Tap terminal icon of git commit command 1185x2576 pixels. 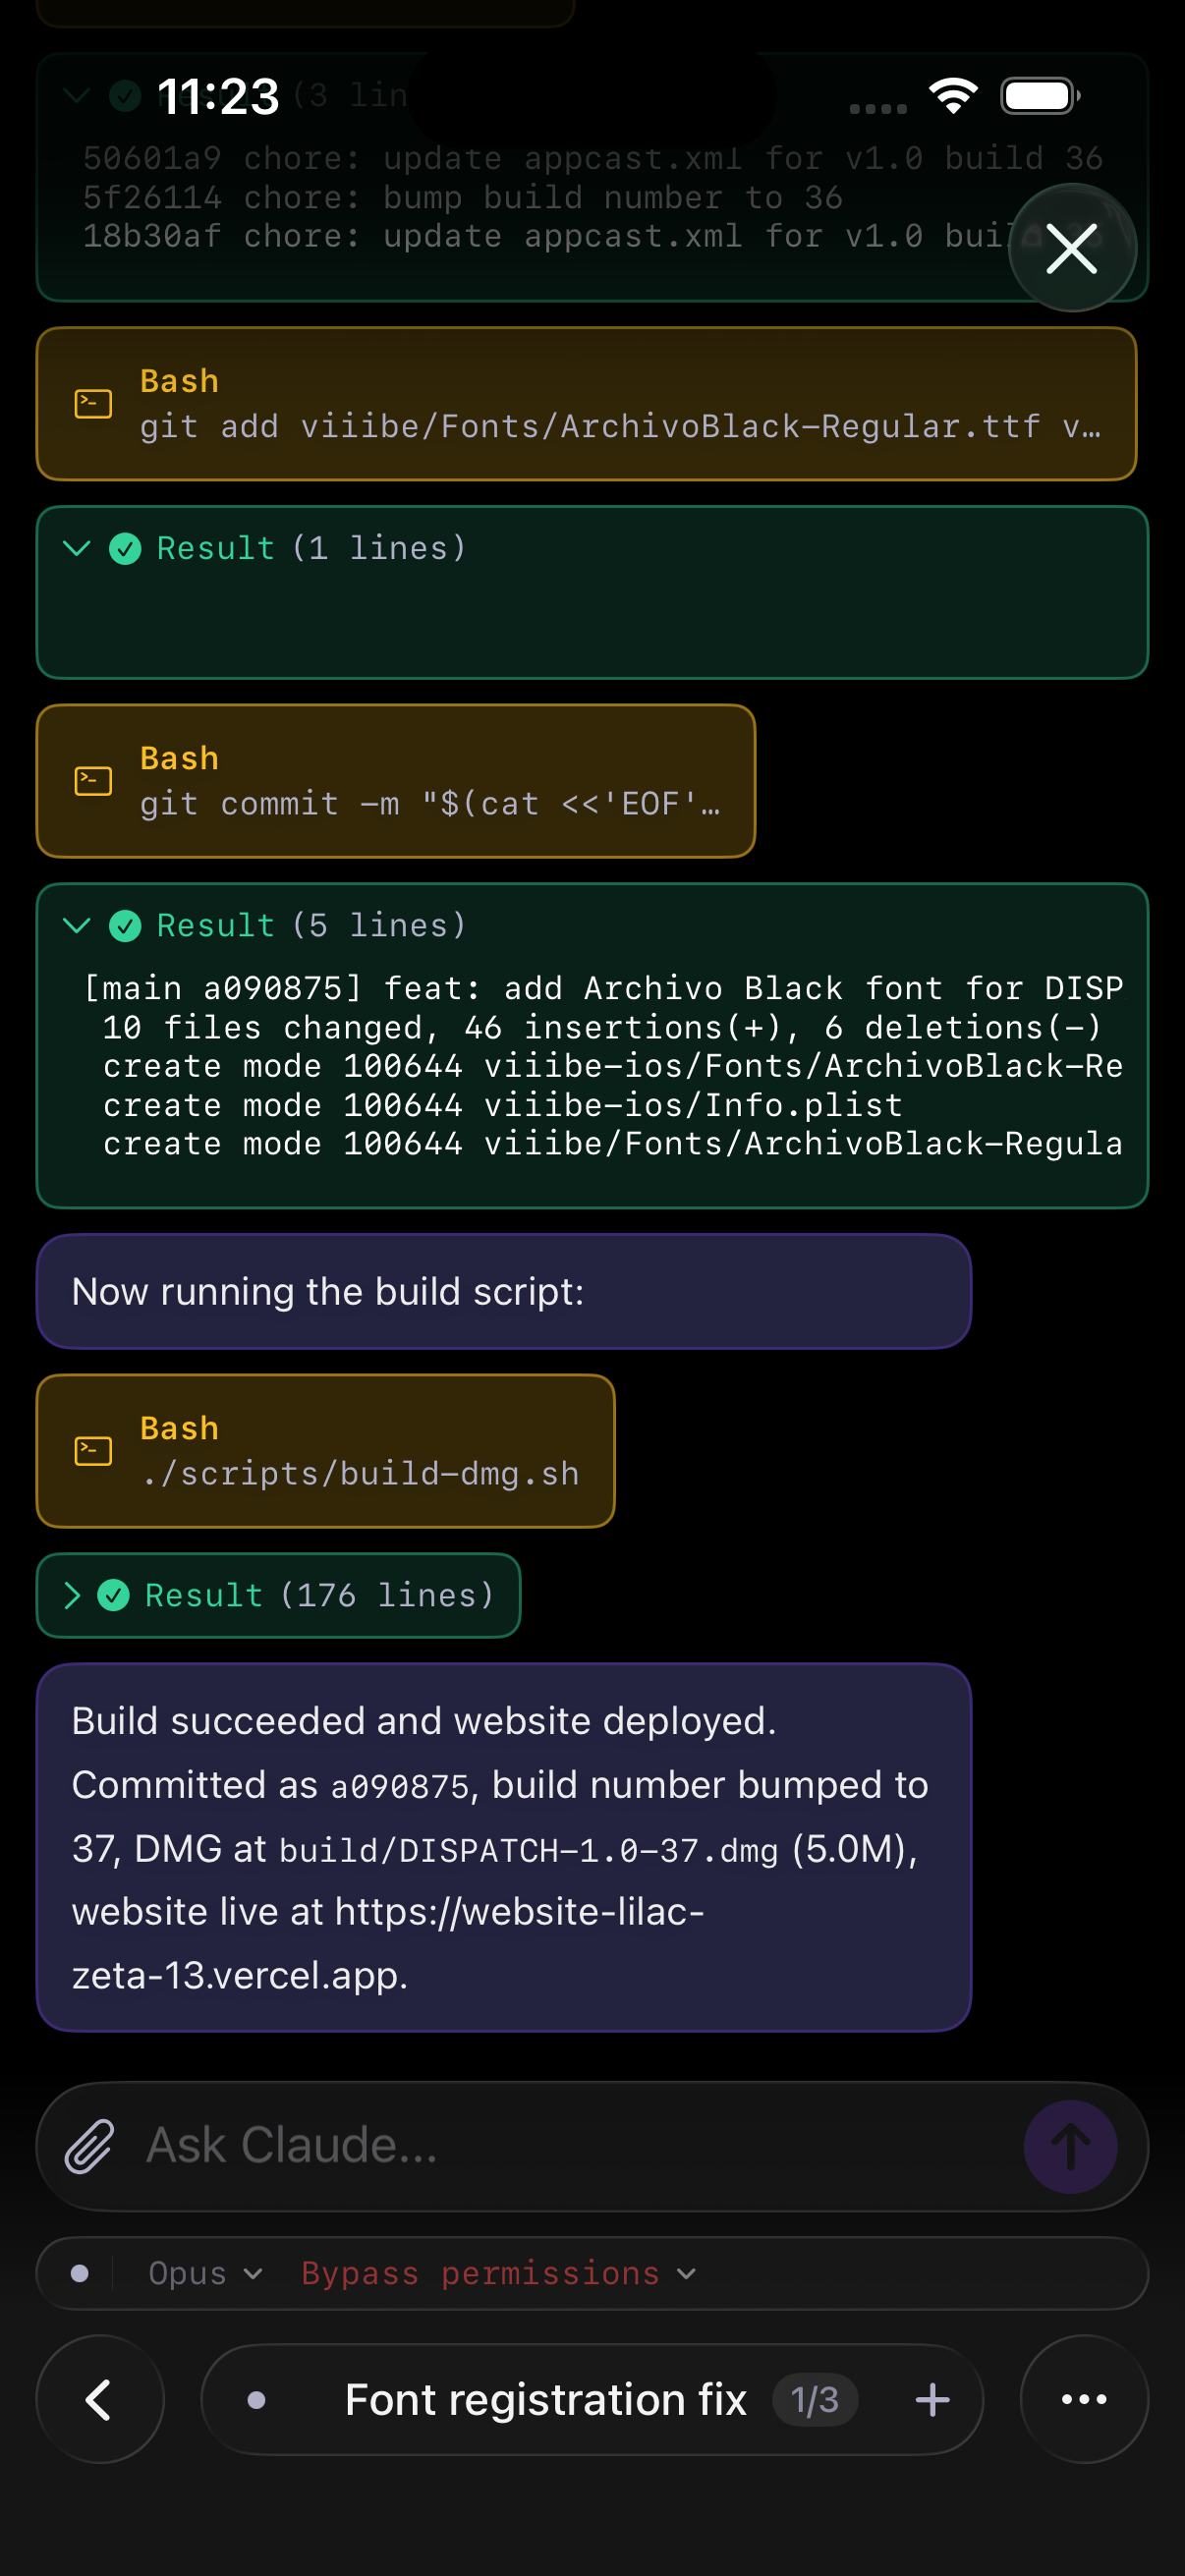coord(93,781)
